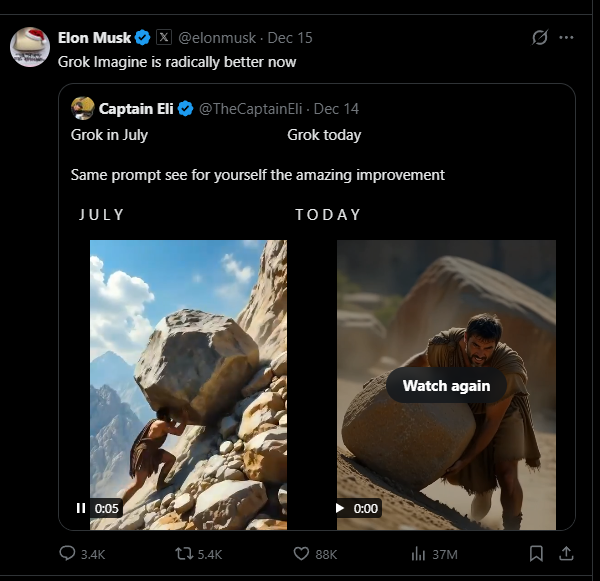The height and width of the screenshot is (581, 600).
Task: Play the Today video at 0:00
Action: (340, 508)
